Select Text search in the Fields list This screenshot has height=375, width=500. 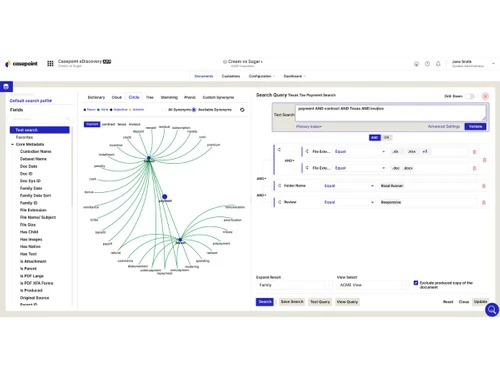pos(40,130)
